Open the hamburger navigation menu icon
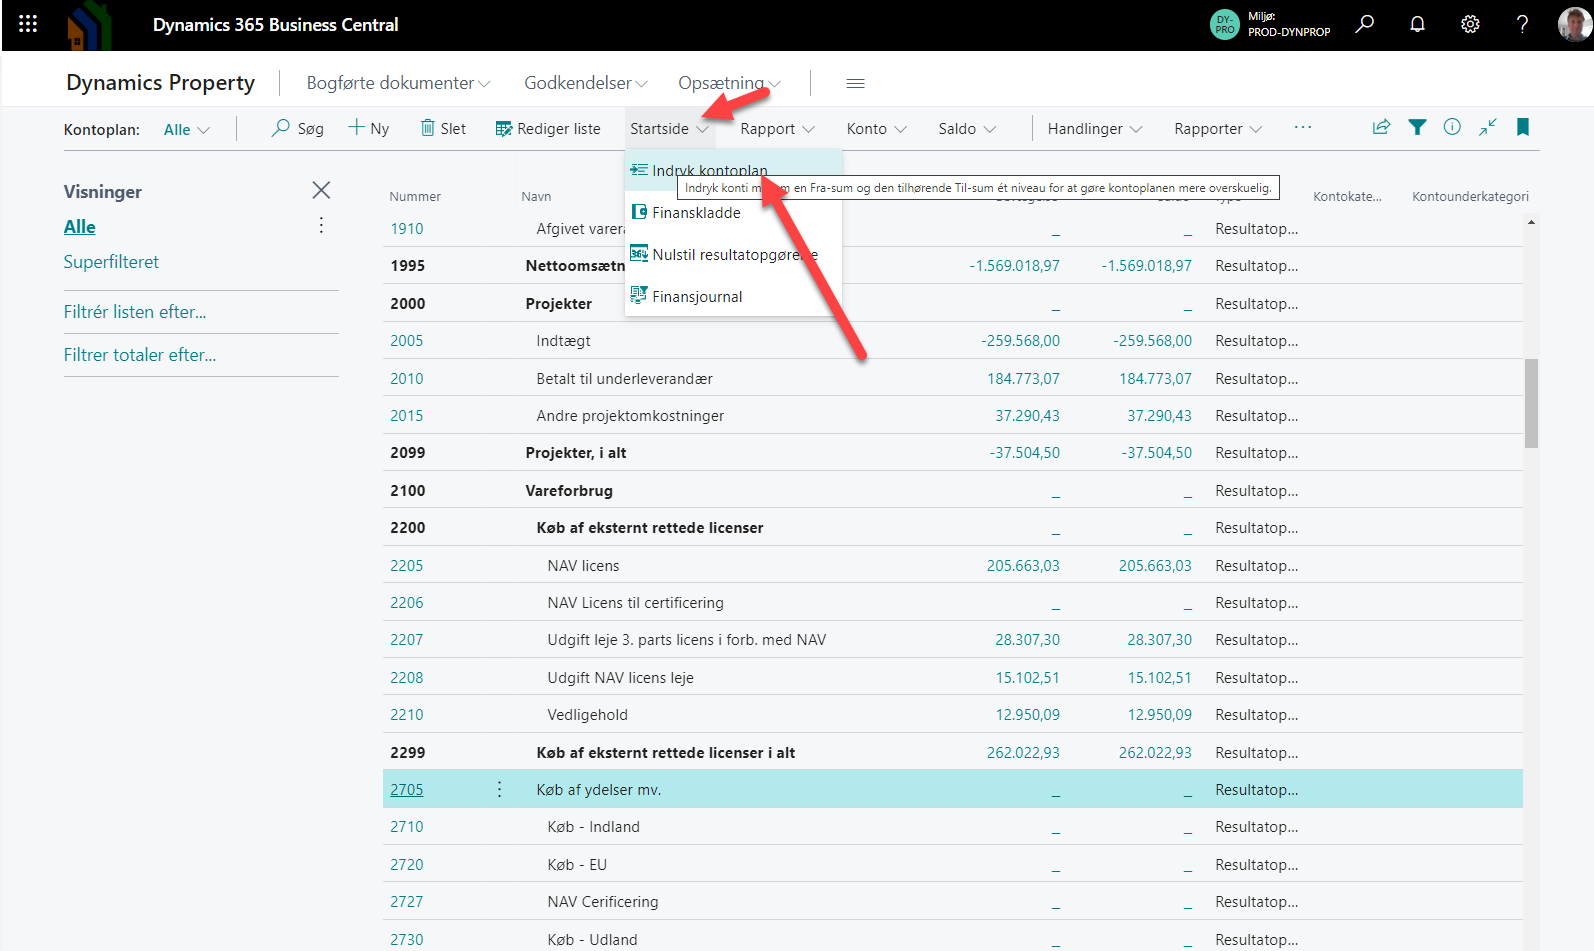The width and height of the screenshot is (1594, 951). (855, 83)
